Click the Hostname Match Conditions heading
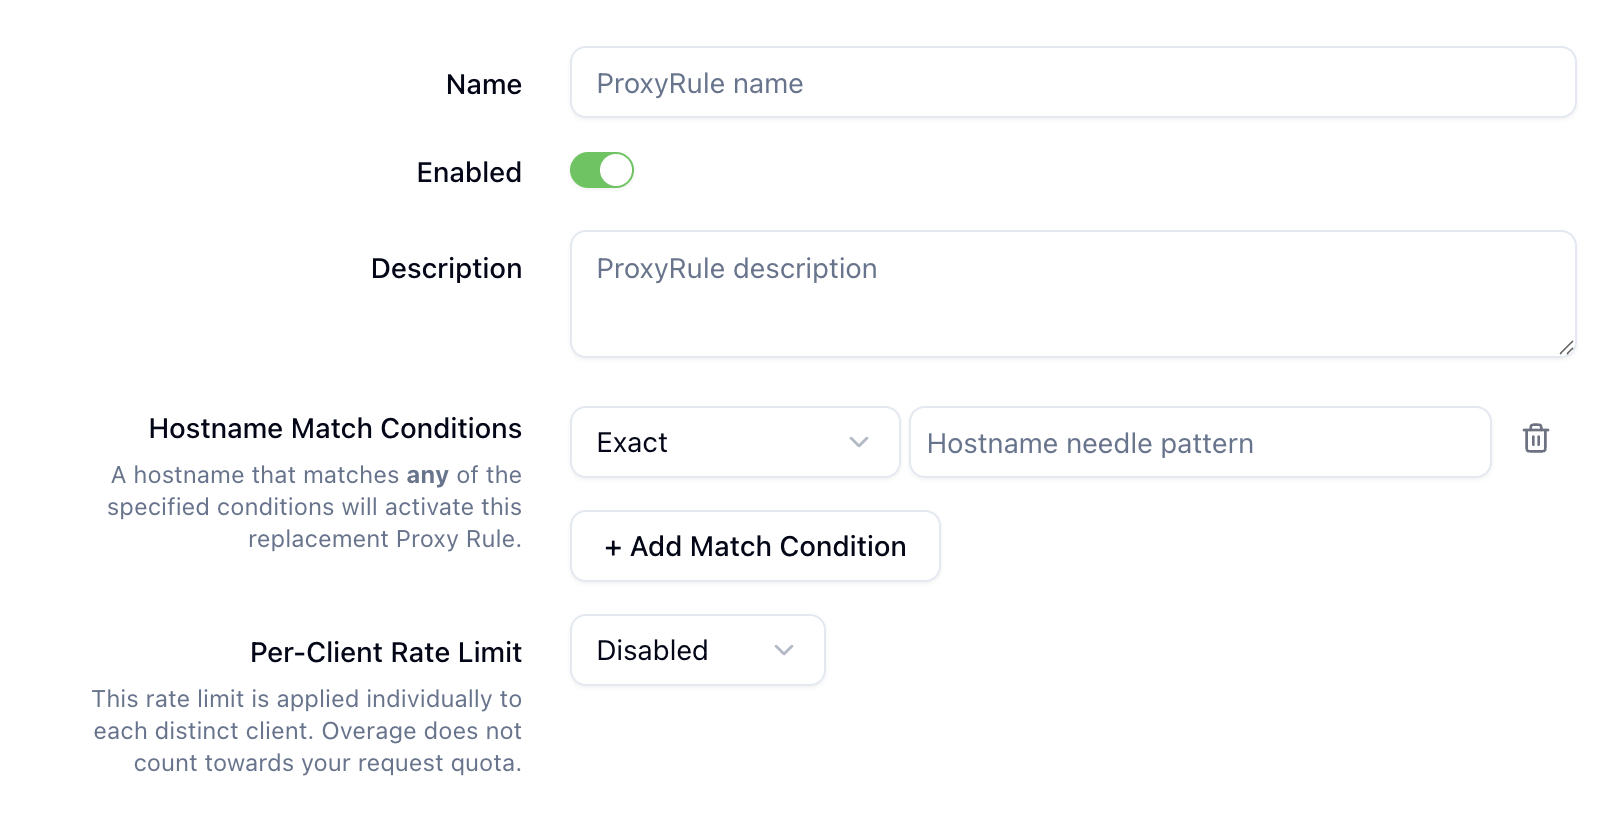This screenshot has height=814, width=1618. pyautogui.click(x=335, y=429)
